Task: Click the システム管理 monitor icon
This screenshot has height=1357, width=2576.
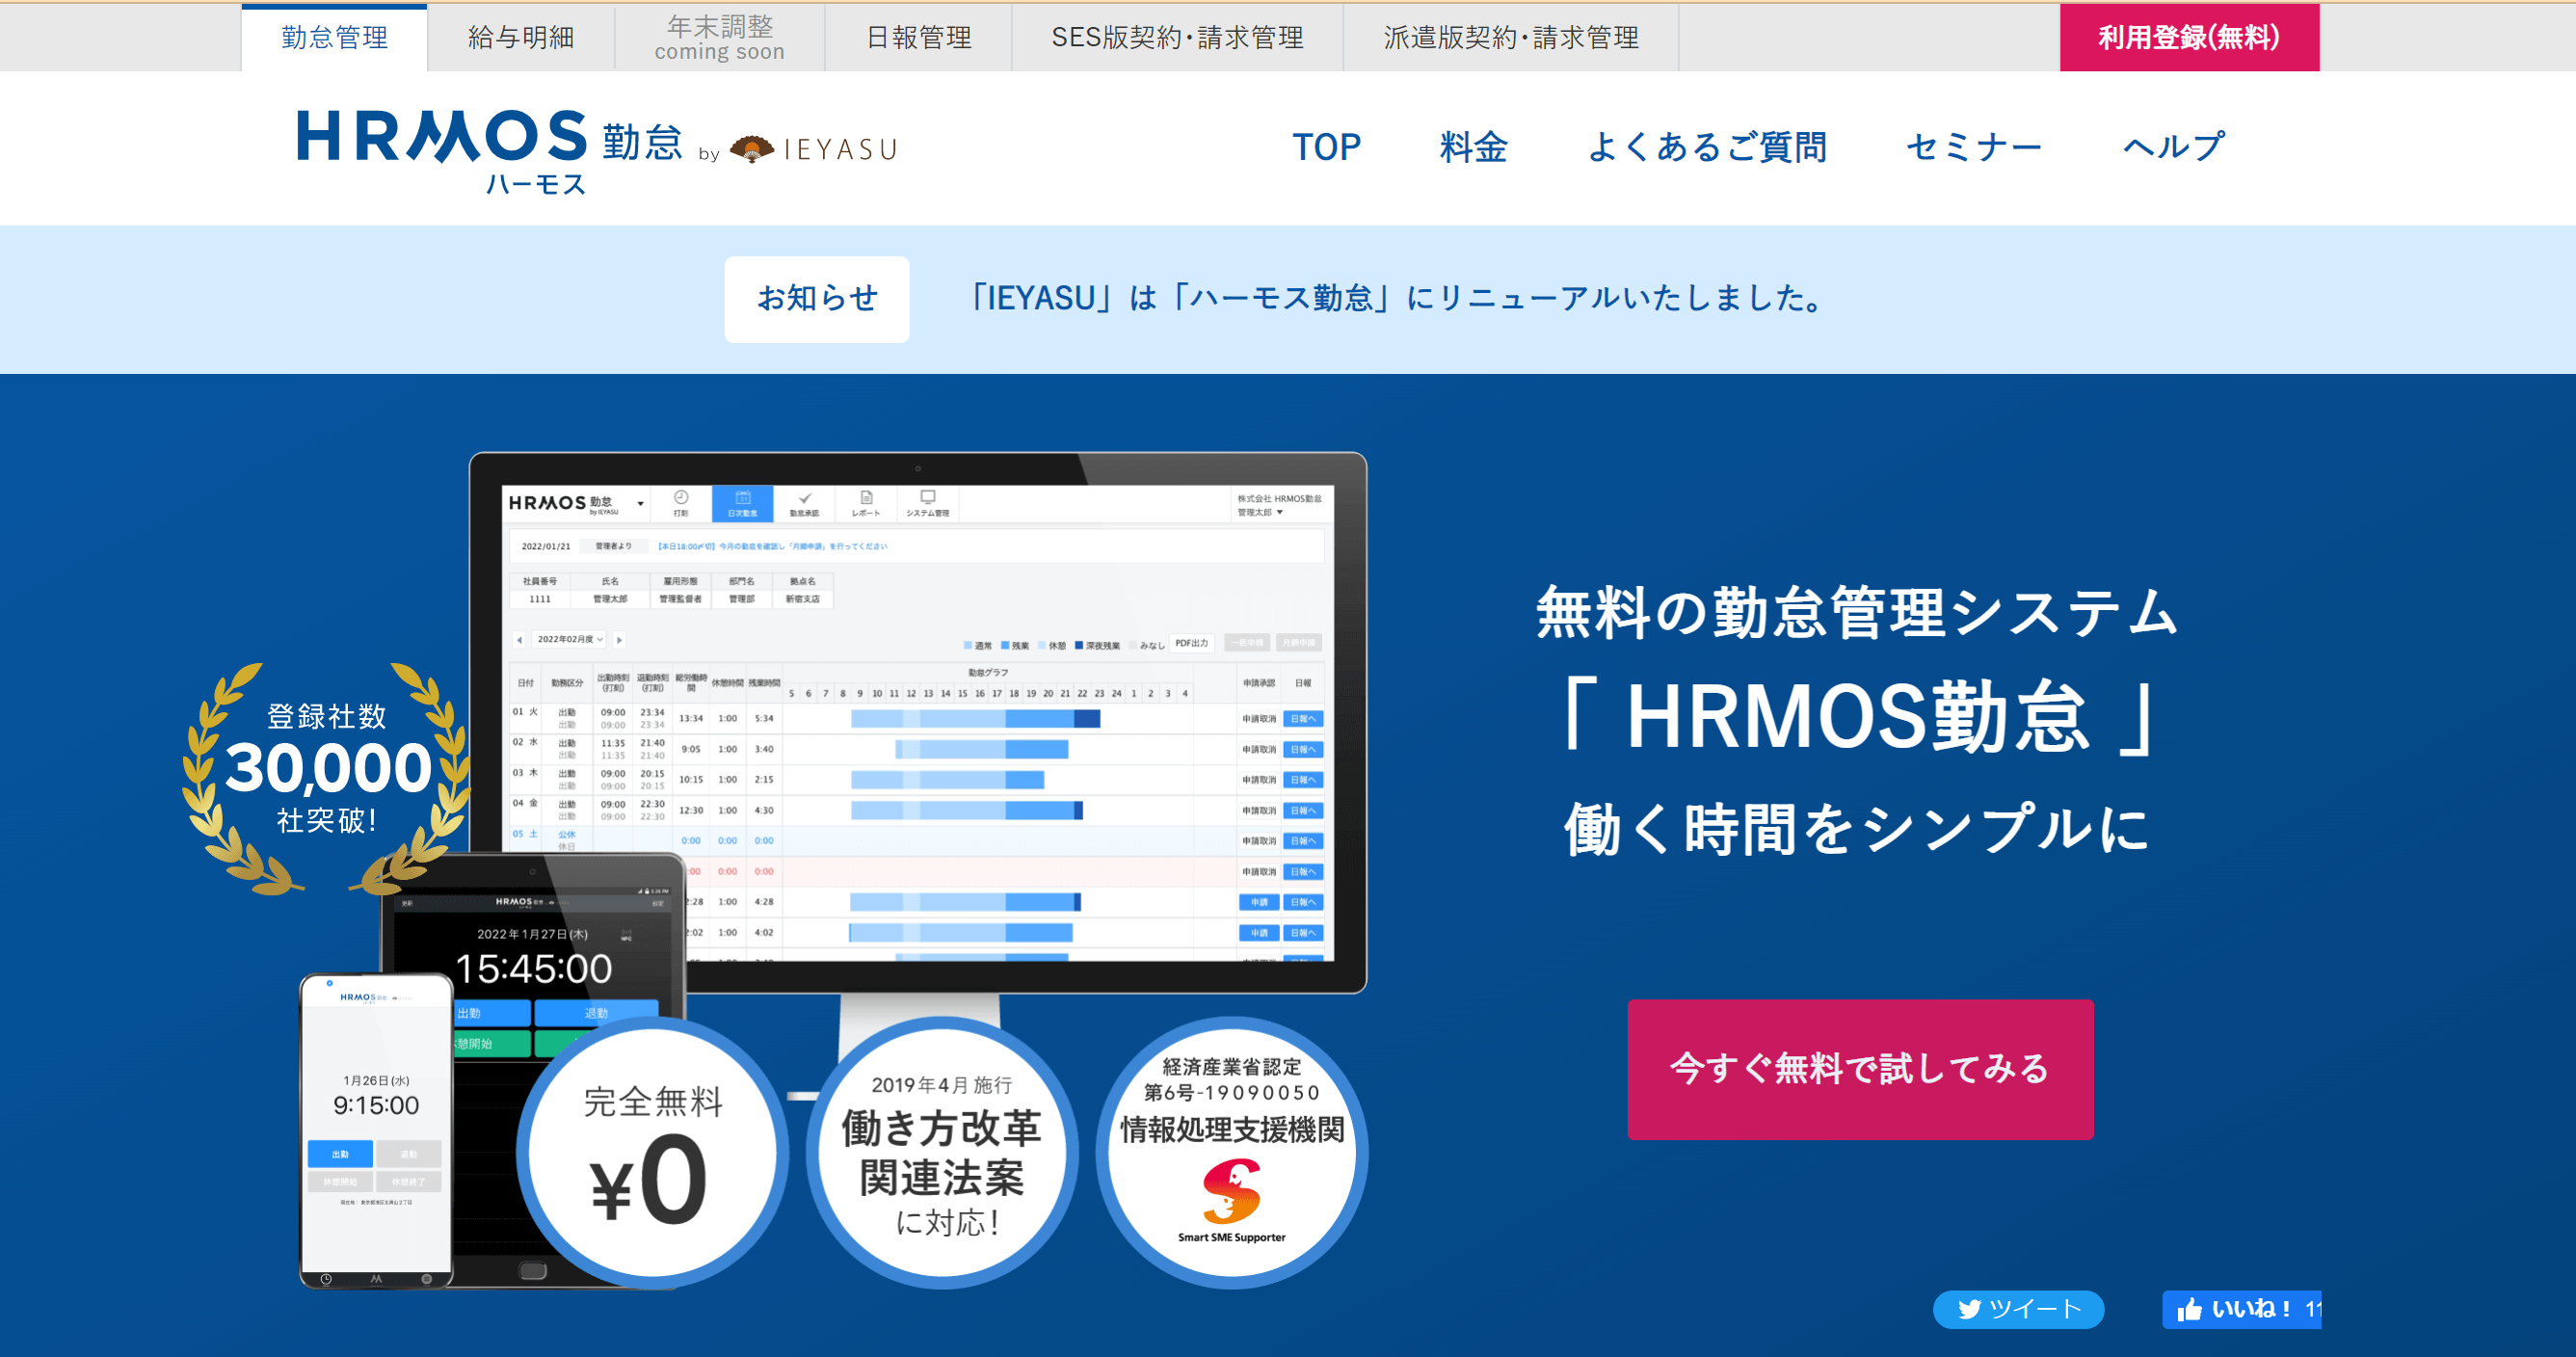Action: click(x=927, y=503)
